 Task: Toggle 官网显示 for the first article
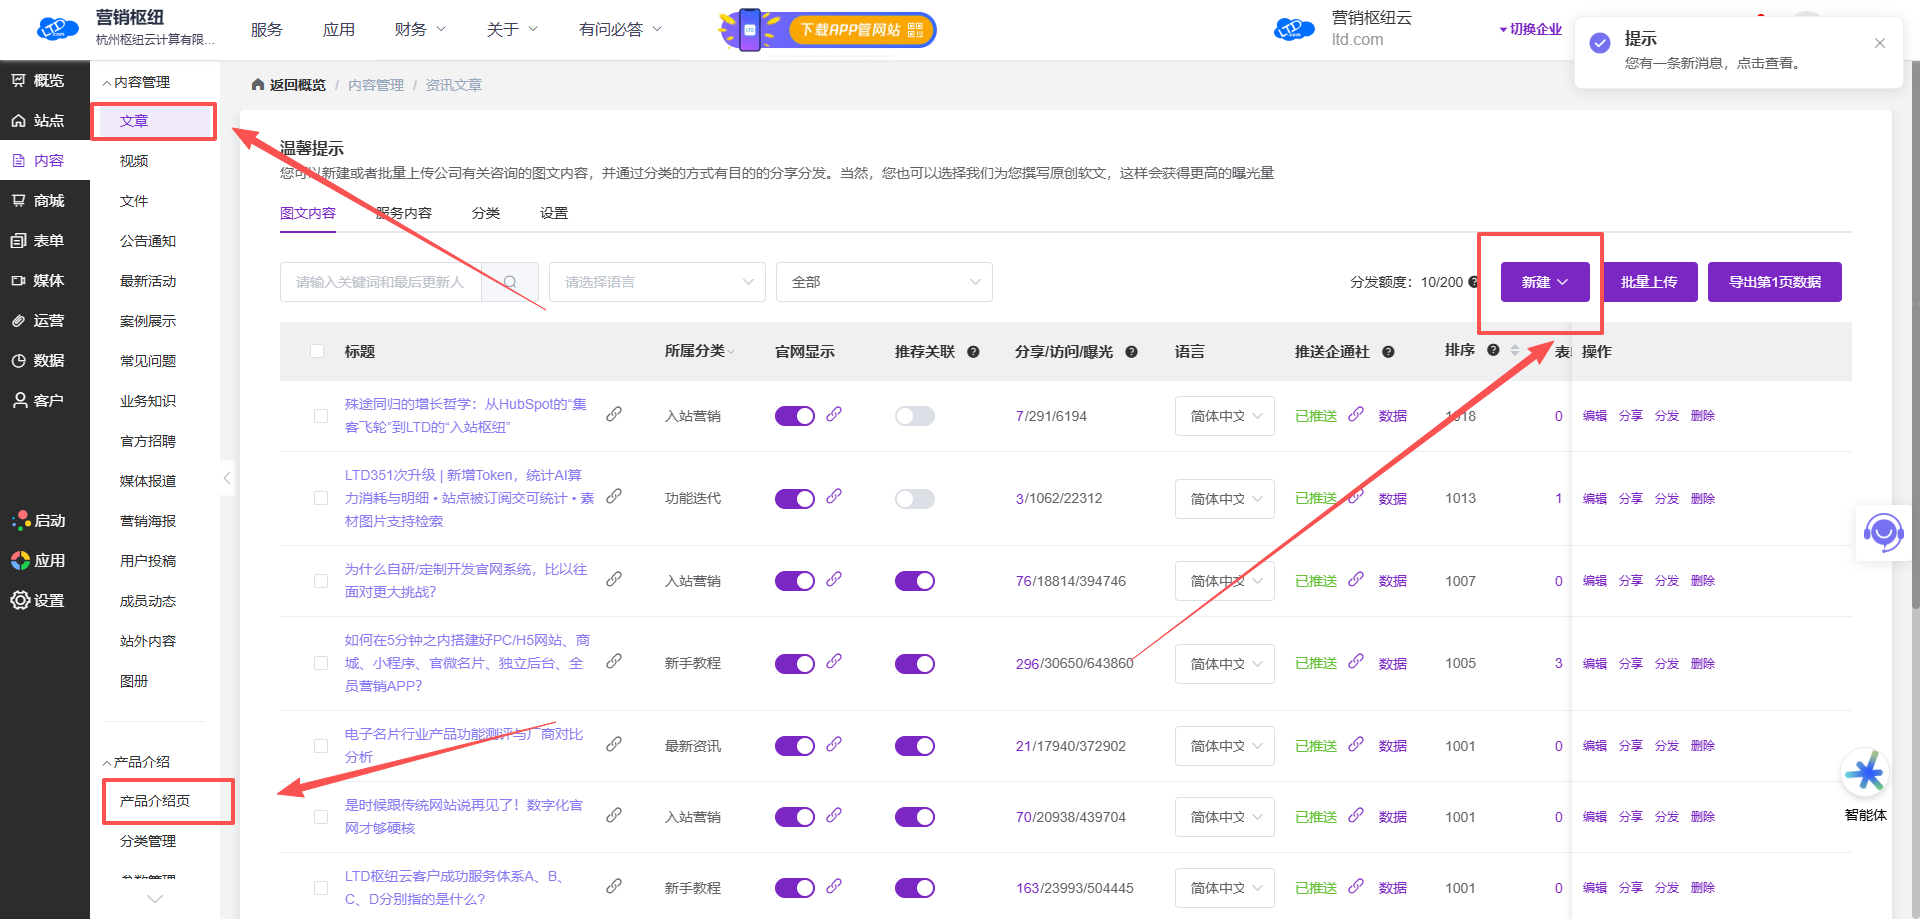[x=794, y=416]
